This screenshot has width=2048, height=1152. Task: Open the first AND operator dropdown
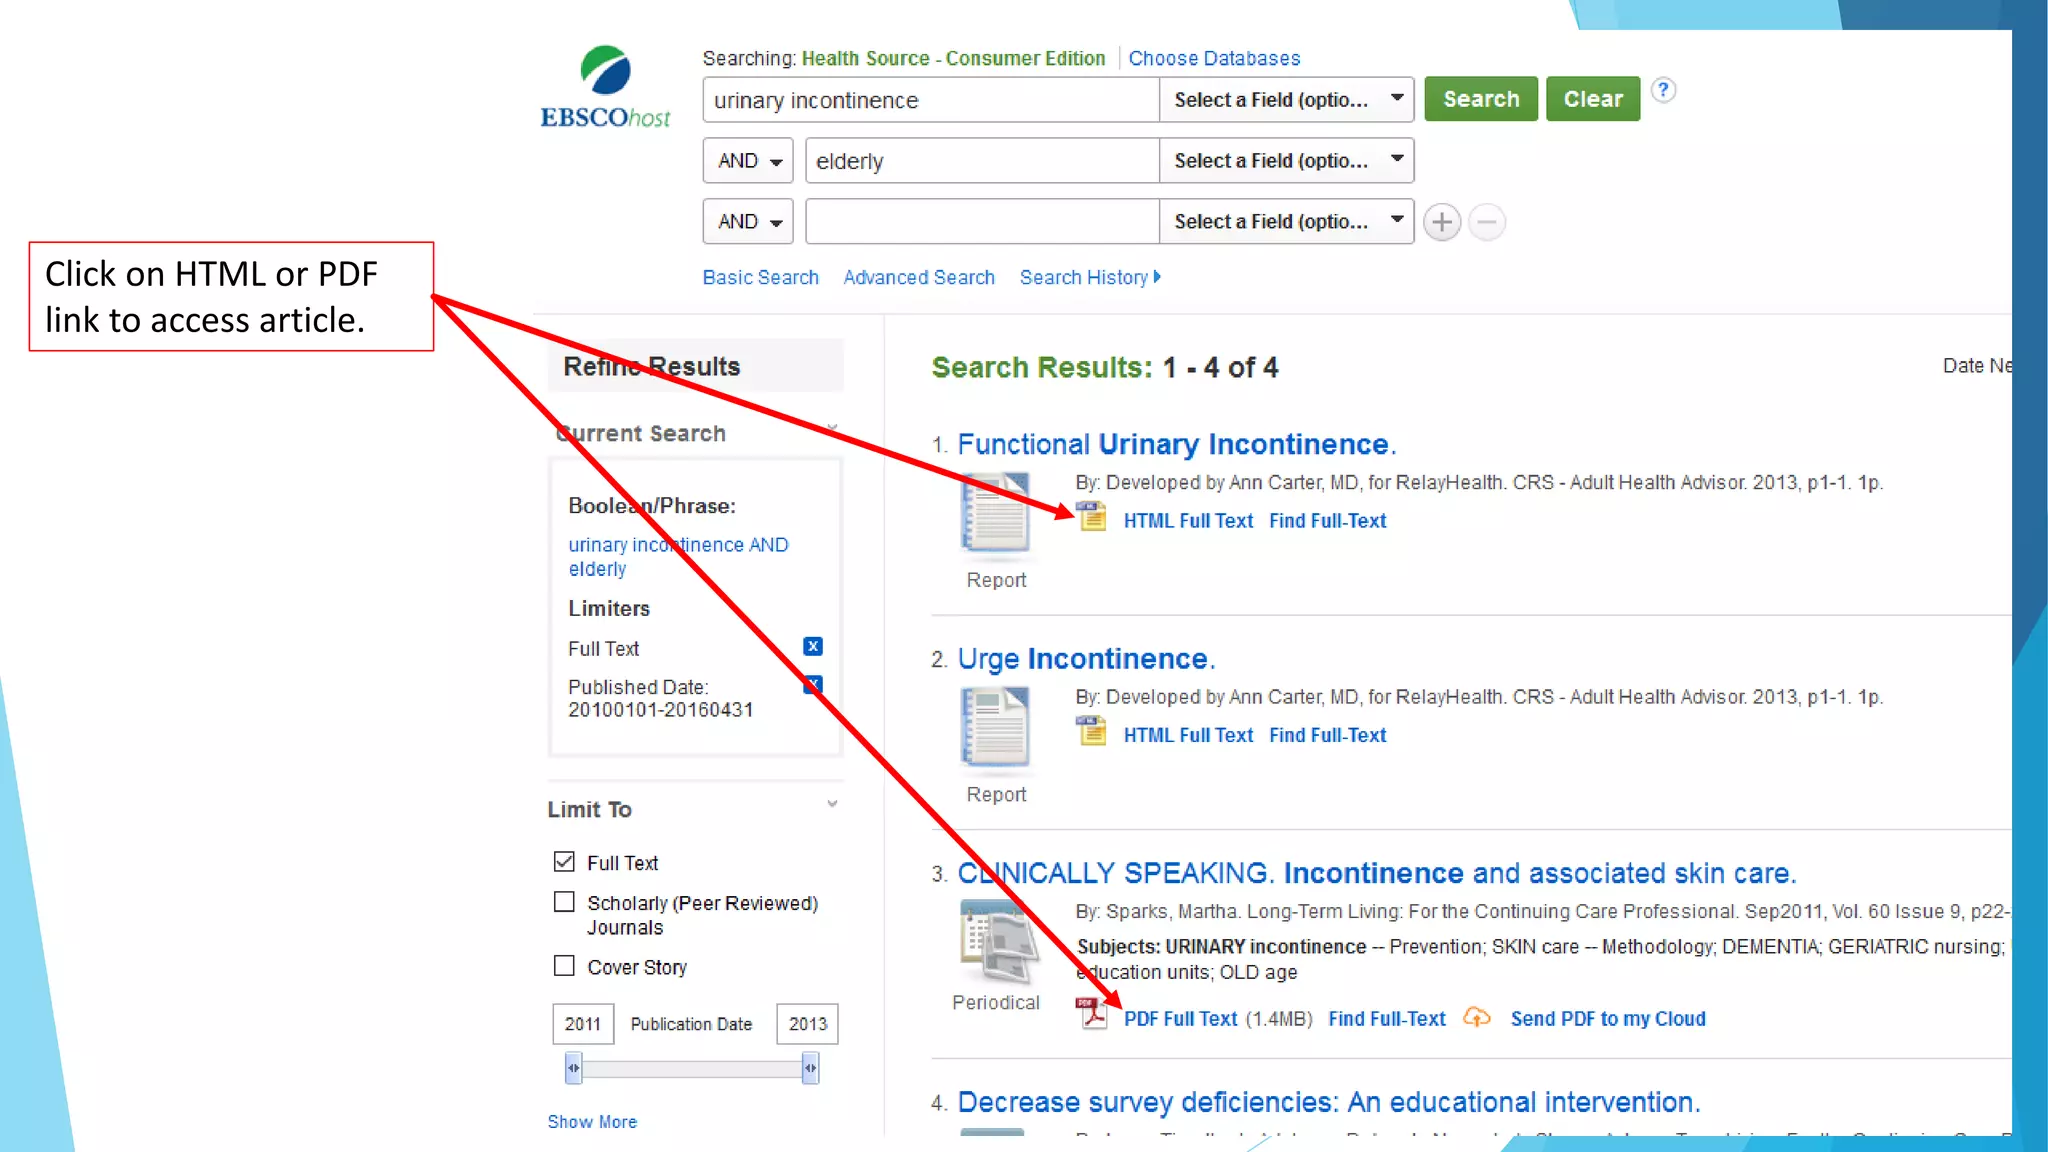click(748, 161)
